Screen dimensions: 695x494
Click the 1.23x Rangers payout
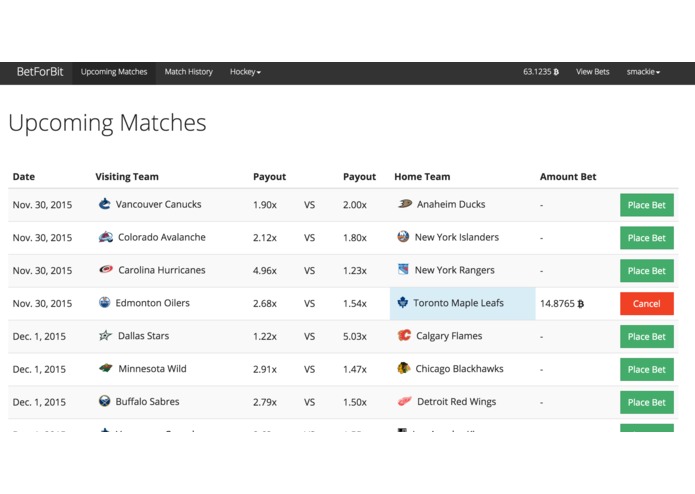point(355,271)
